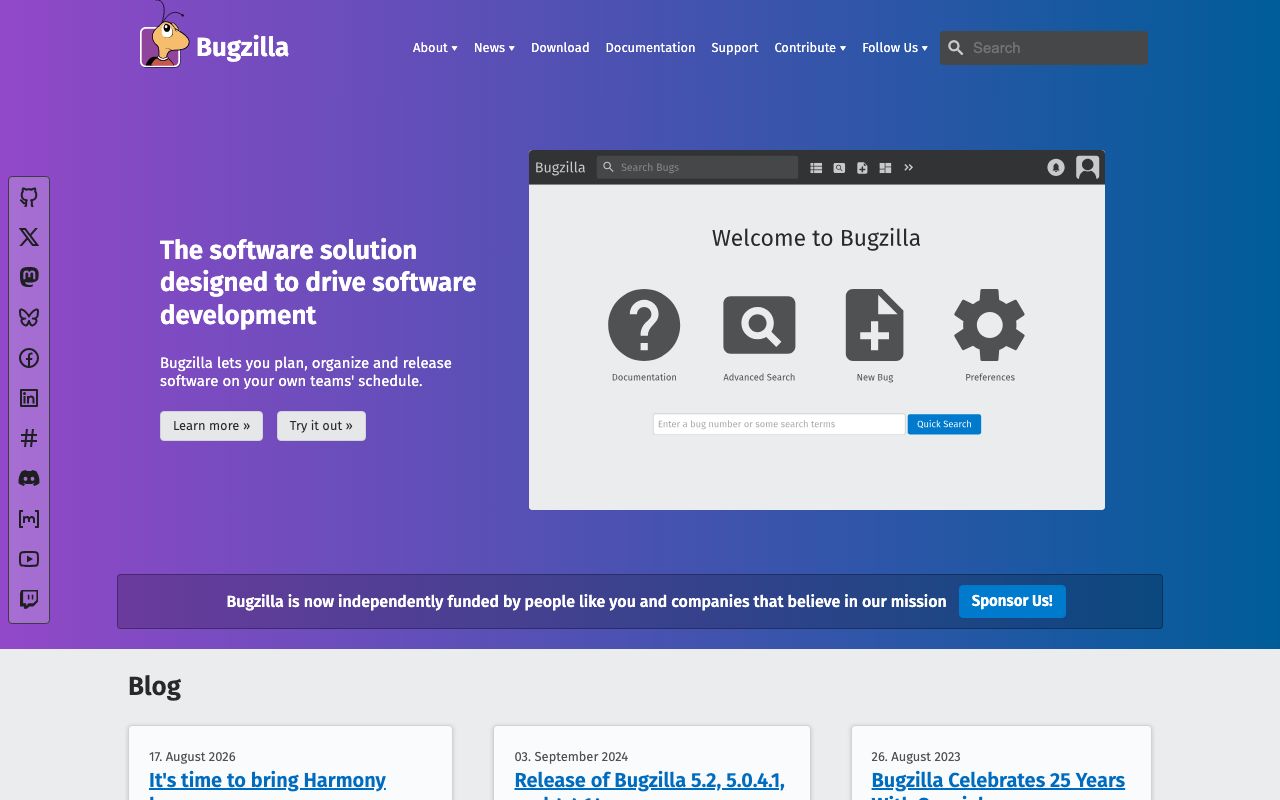Open the LinkedIn icon in the sidebar
This screenshot has width=1280, height=800.
click(29, 398)
